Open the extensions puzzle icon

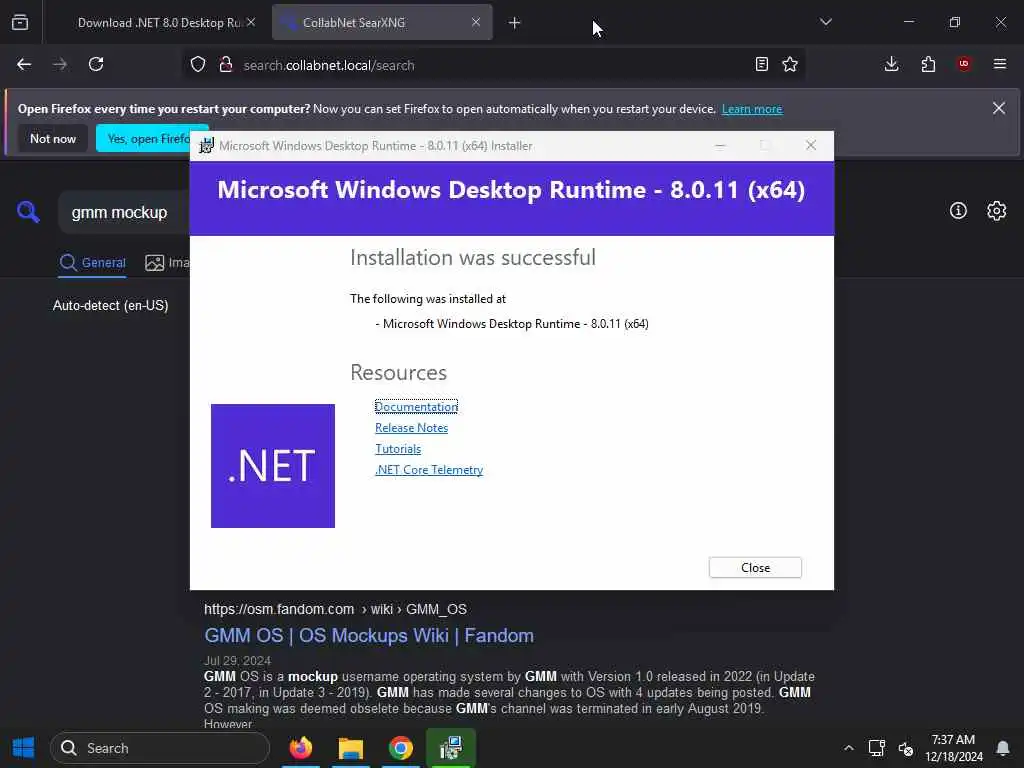tap(928, 64)
